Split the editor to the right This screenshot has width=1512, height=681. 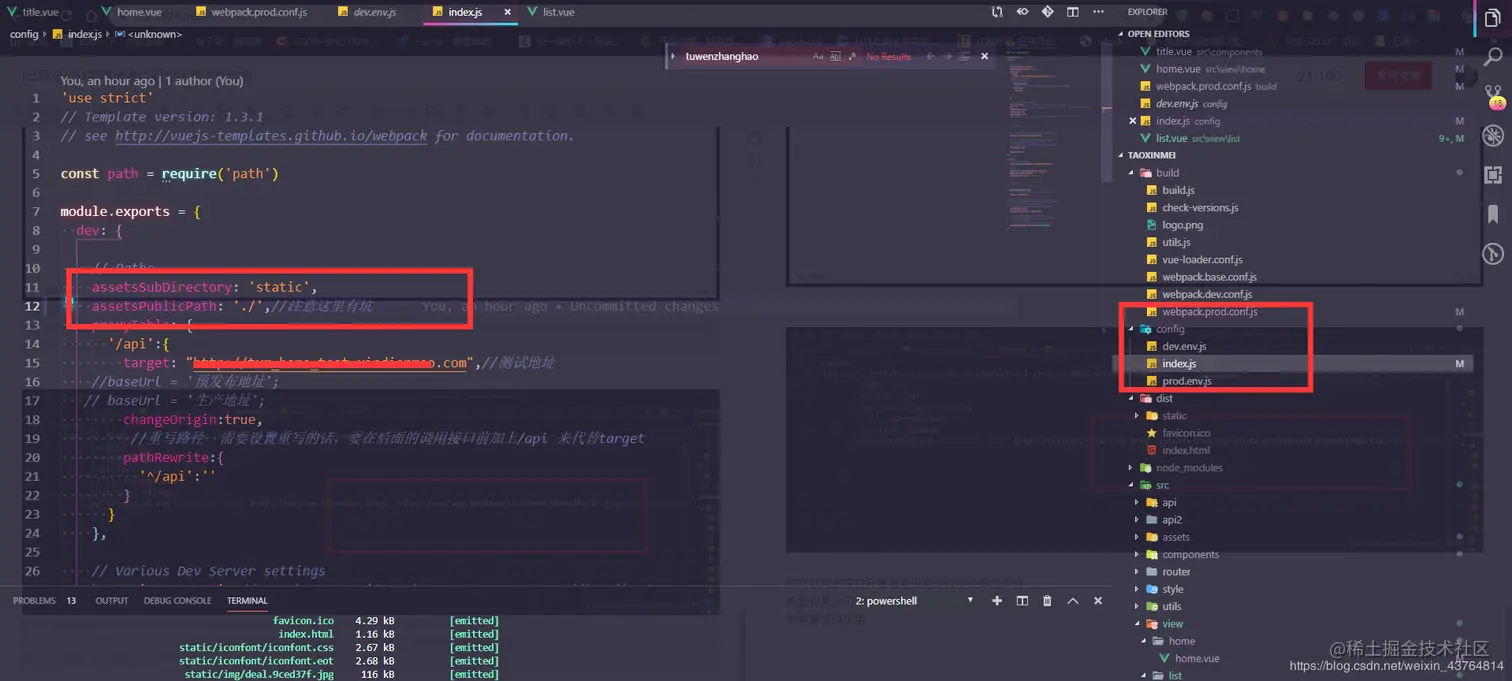[x=1073, y=12]
